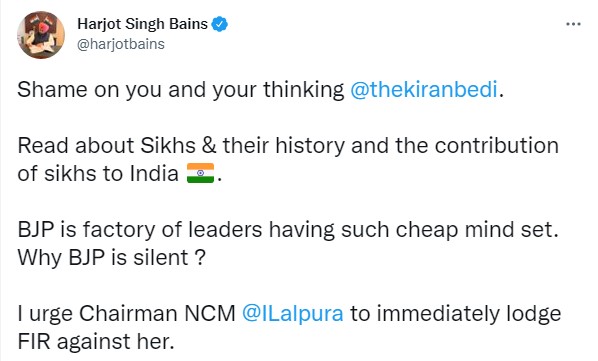This screenshot has height=361, width=598.
Task: Click the word 'contribution' in the tweet body
Action: (497, 145)
